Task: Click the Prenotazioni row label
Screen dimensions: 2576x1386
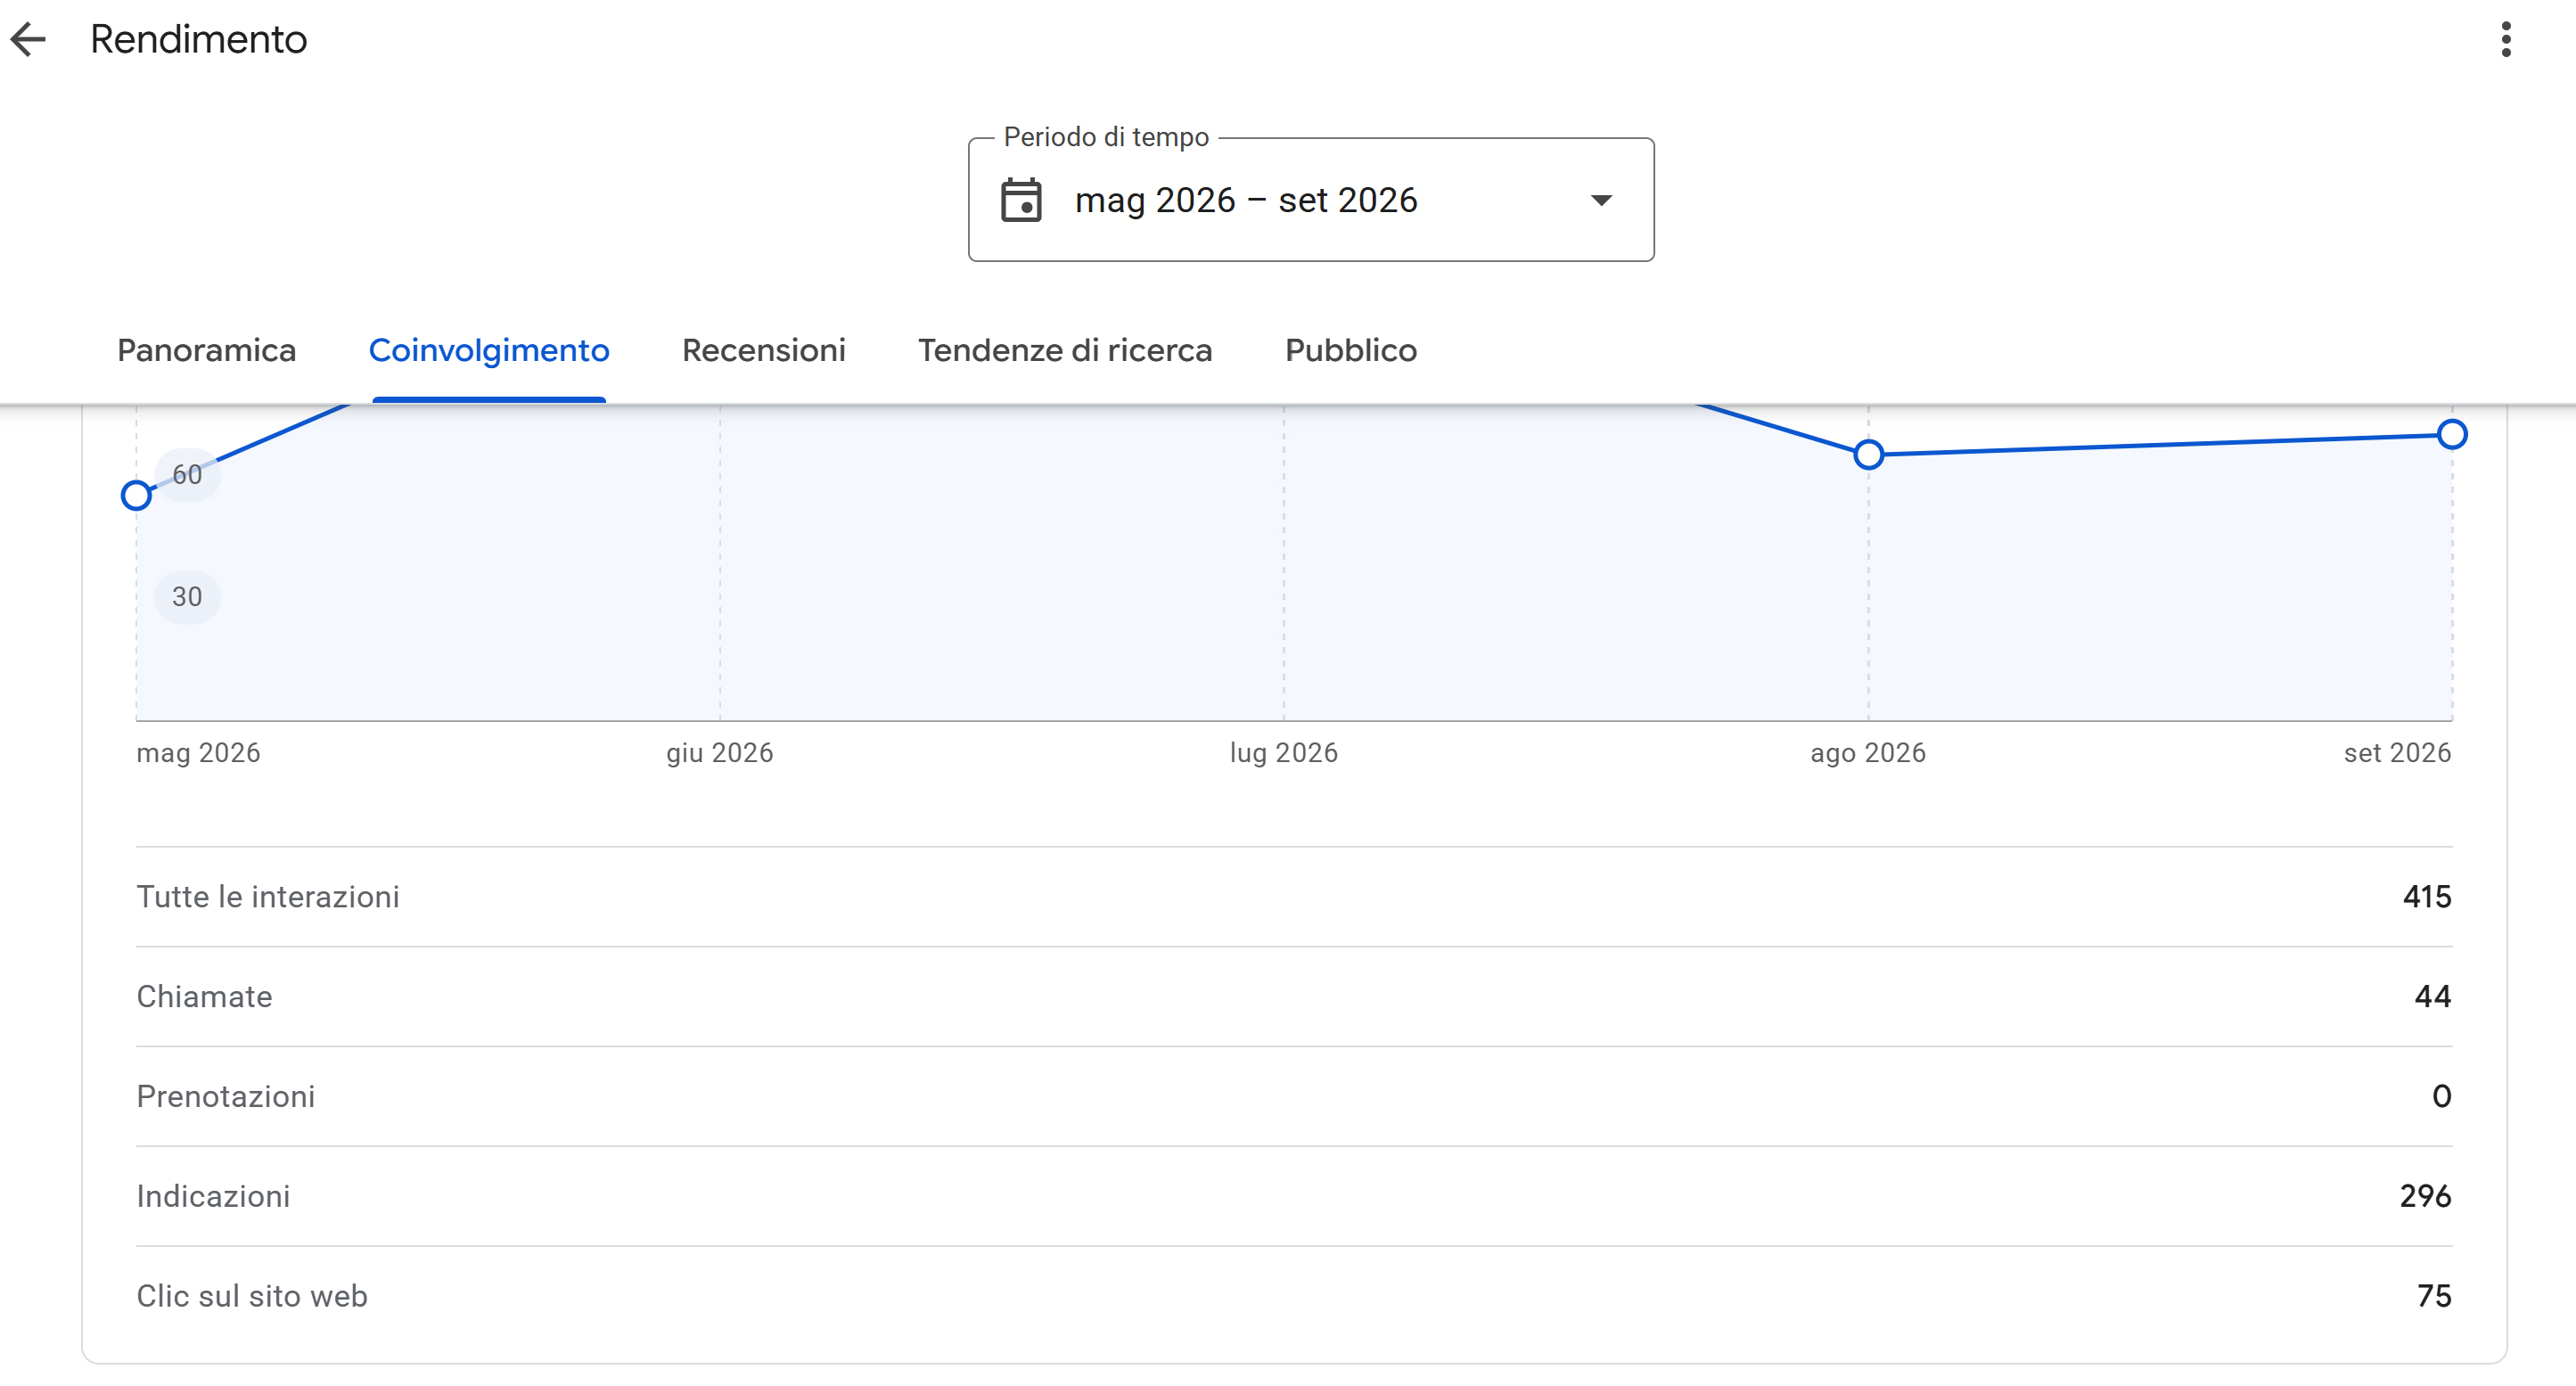Action: click(x=226, y=1097)
